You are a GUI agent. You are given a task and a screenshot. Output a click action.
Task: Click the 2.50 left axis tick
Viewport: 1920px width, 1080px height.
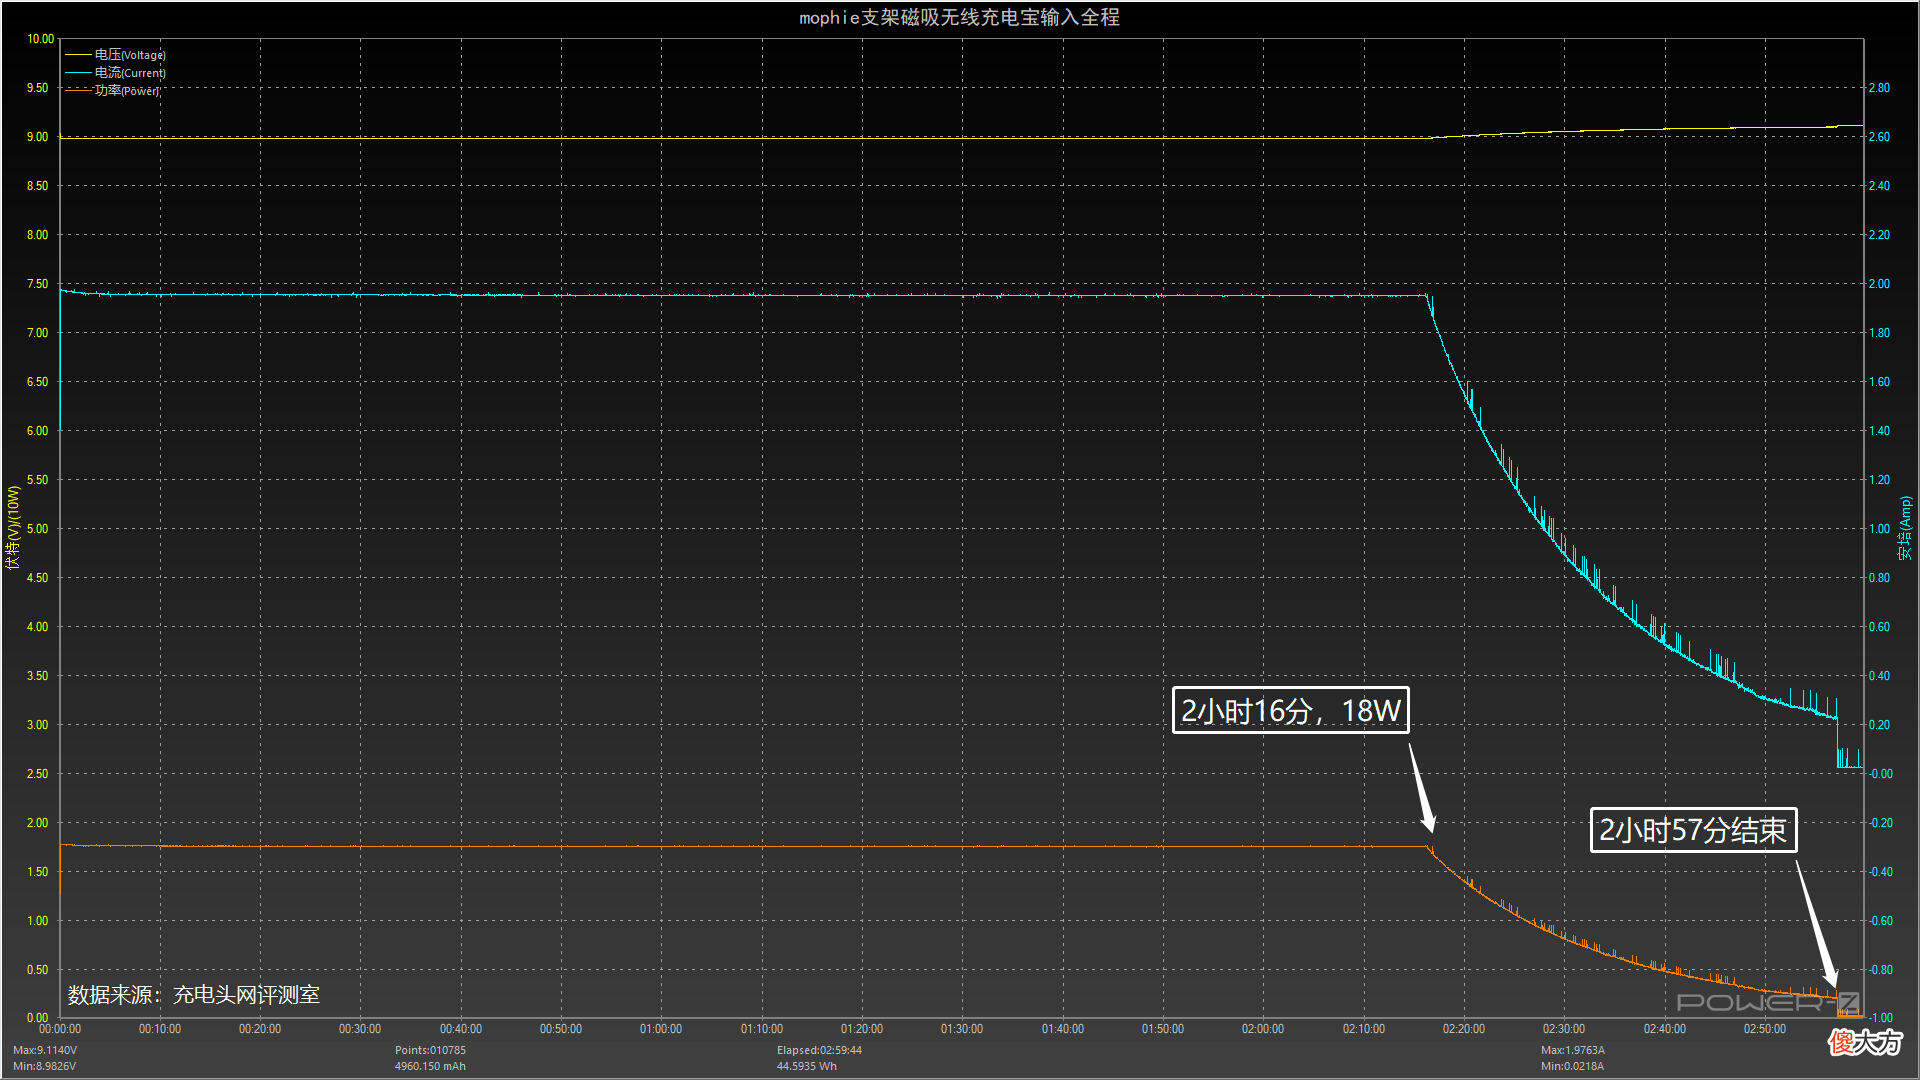pos(37,774)
